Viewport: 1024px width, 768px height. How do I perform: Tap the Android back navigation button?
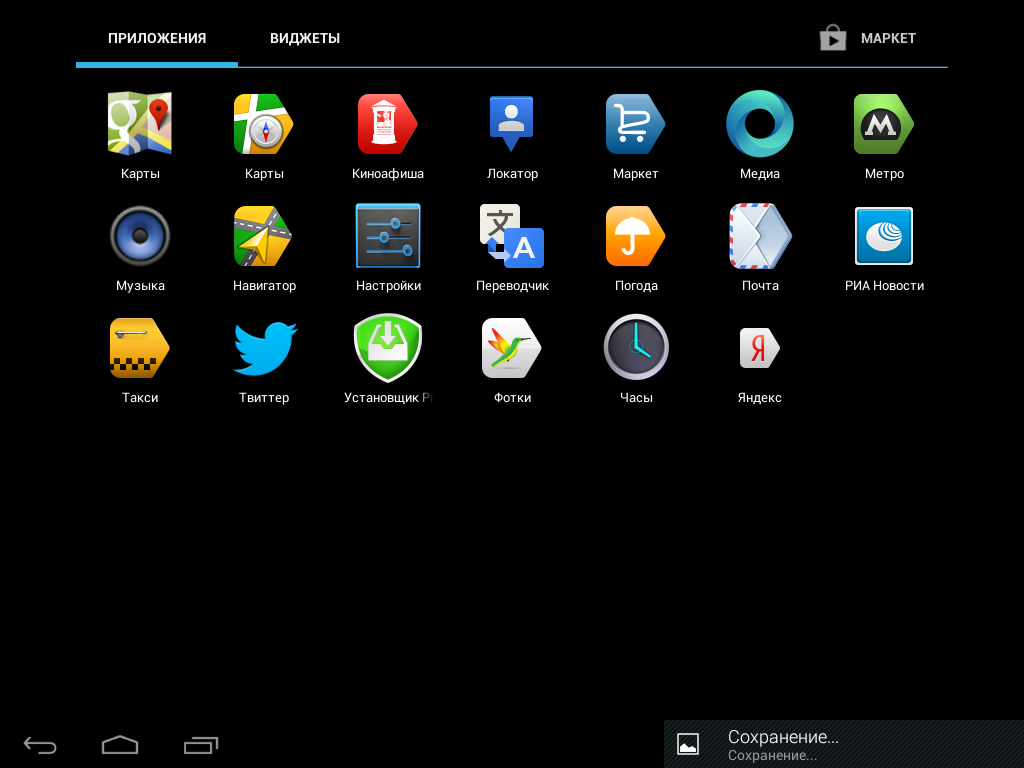(x=40, y=744)
